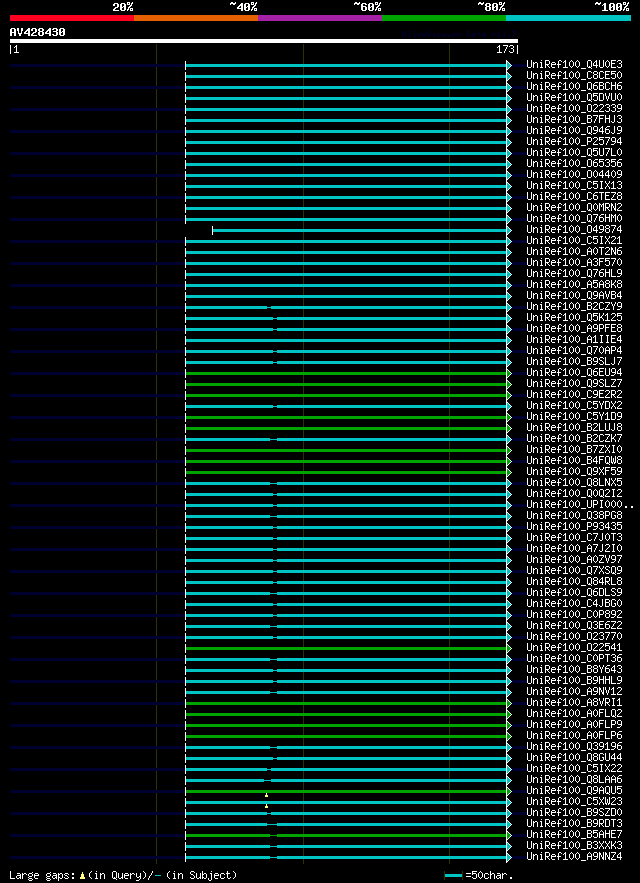Click the cyan alignment bar for UniRef100_Q5DVU0
Viewport: 640px width, 883px height.
[346, 99]
